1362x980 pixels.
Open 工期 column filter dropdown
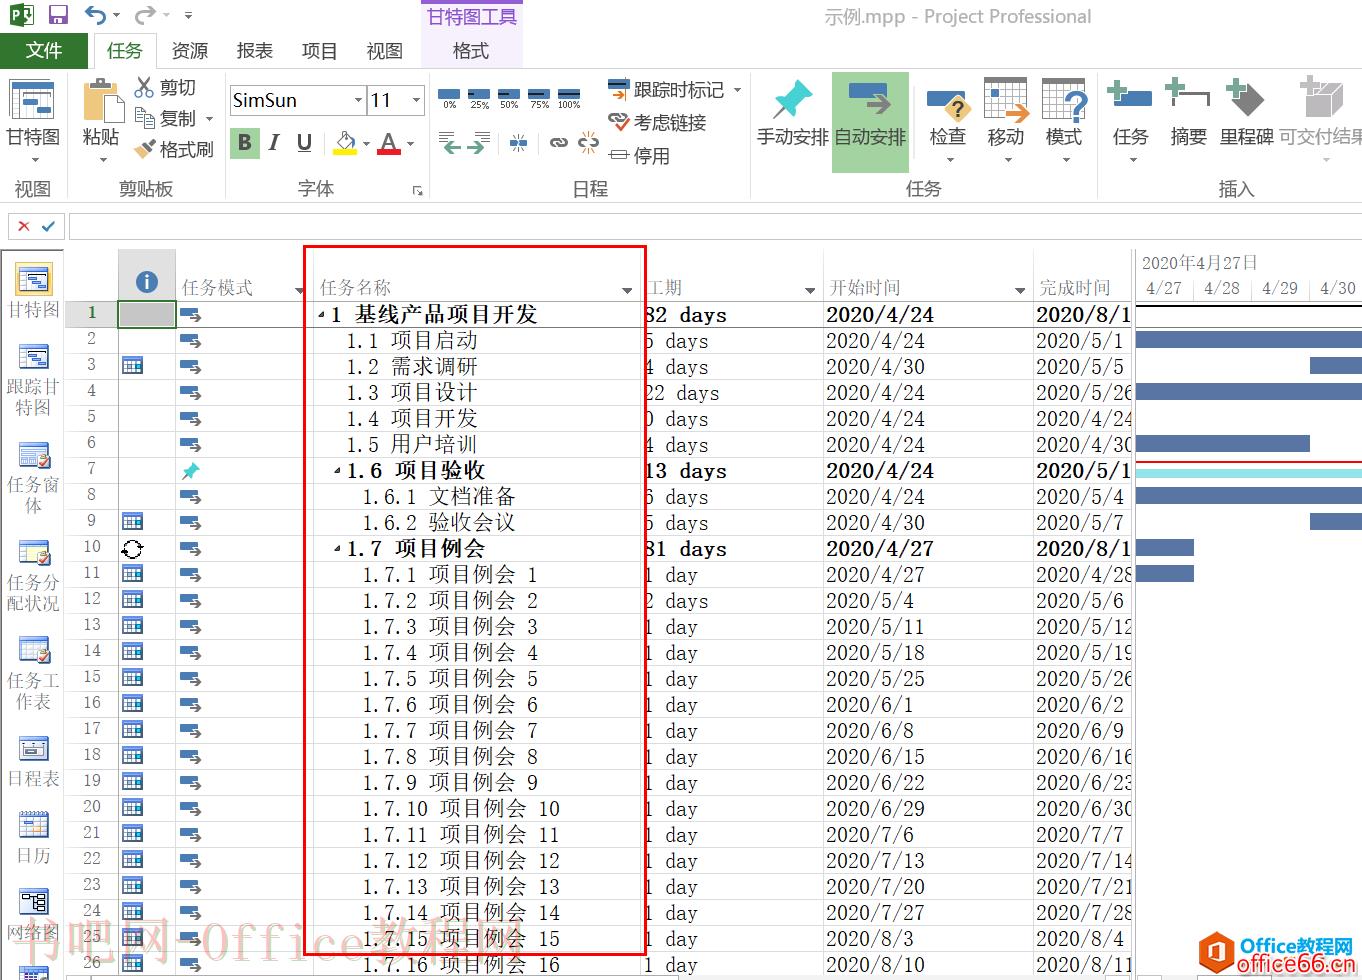point(810,290)
